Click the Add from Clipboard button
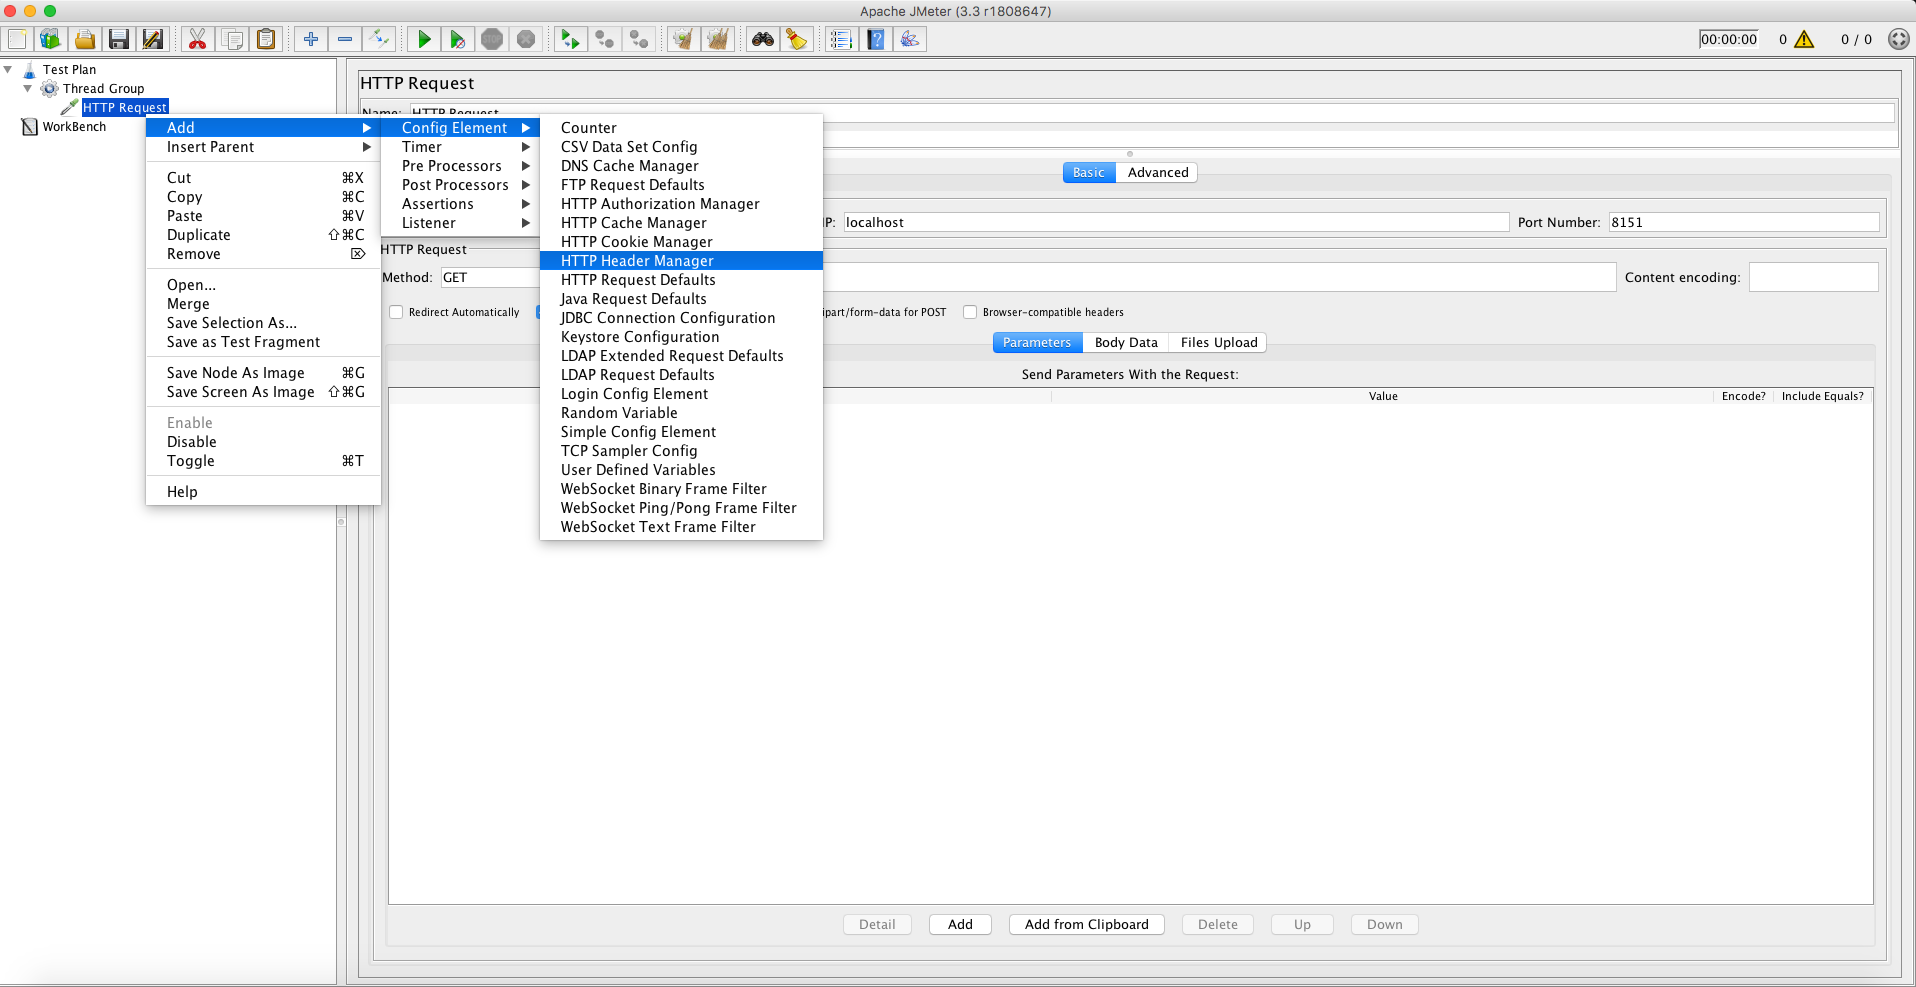1916x987 pixels. coord(1086,924)
